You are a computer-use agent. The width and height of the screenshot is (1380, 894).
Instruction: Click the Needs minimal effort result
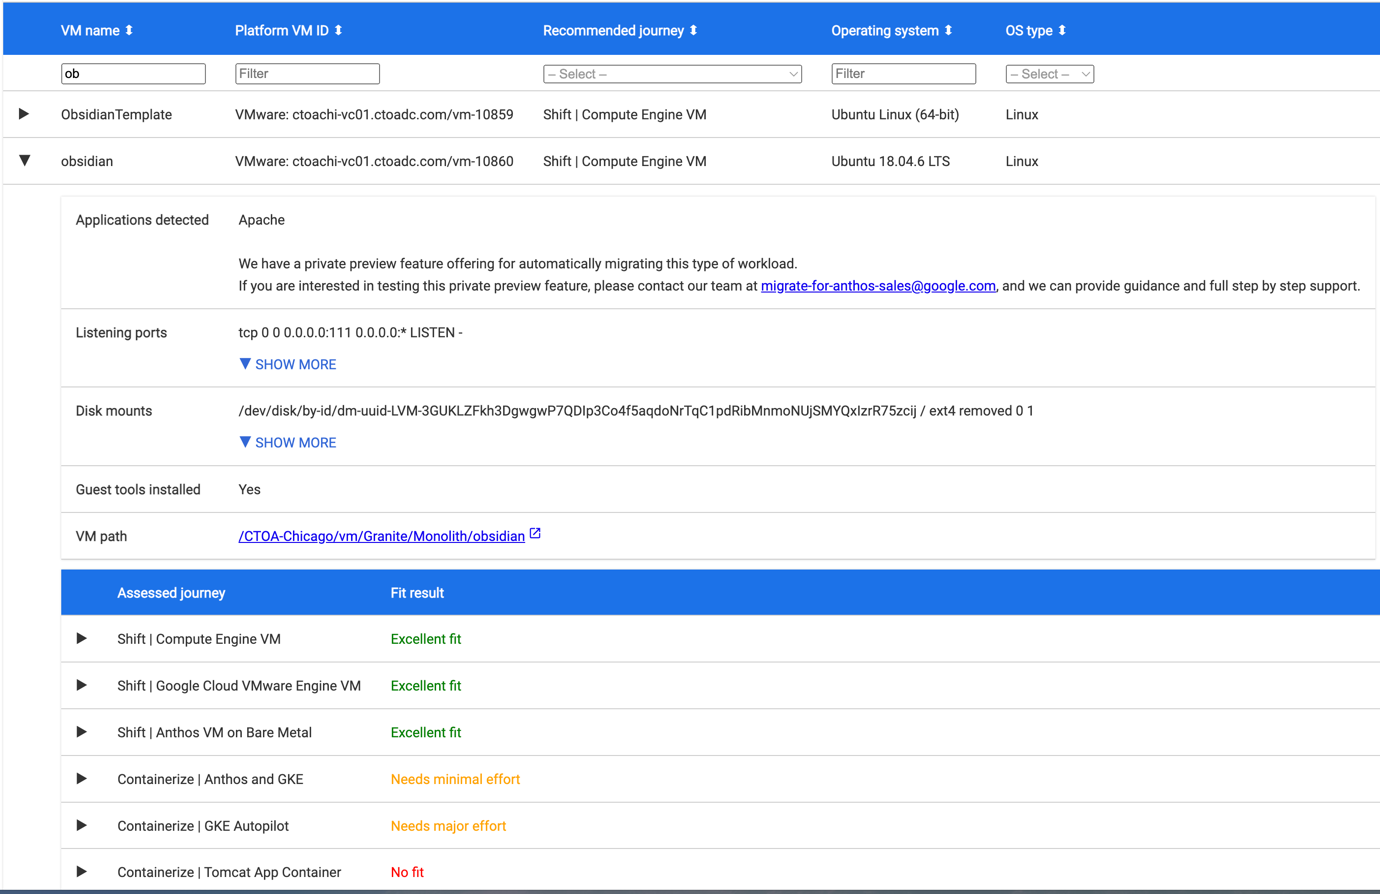coord(455,779)
